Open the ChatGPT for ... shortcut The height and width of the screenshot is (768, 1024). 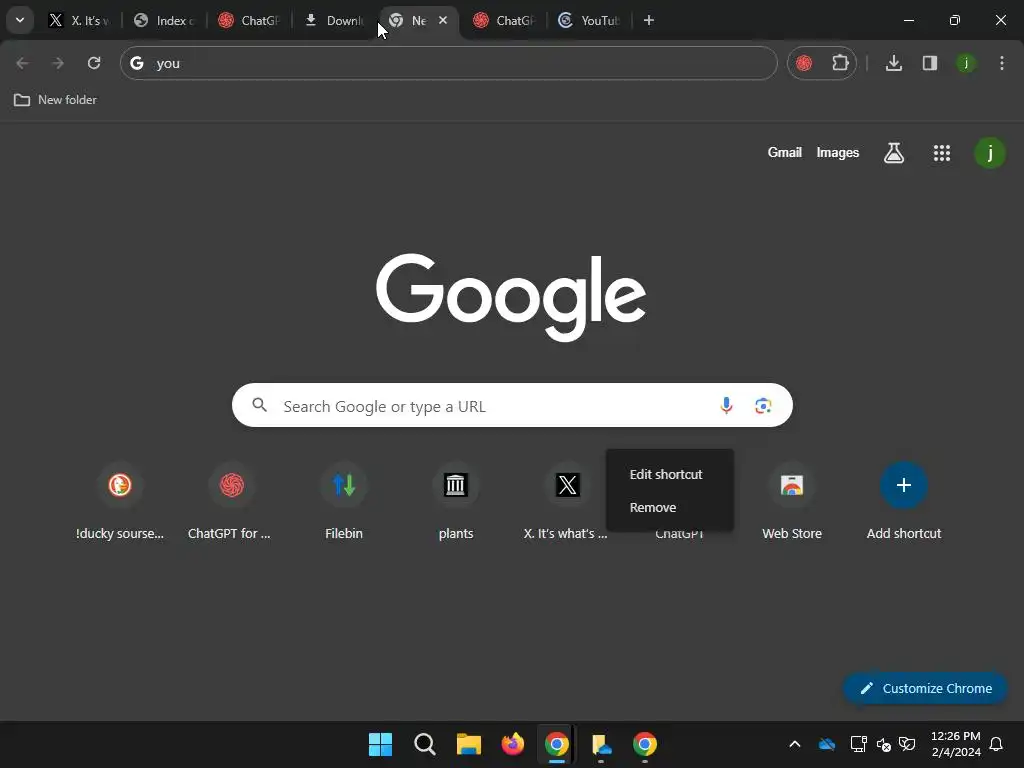tap(231, 502)
